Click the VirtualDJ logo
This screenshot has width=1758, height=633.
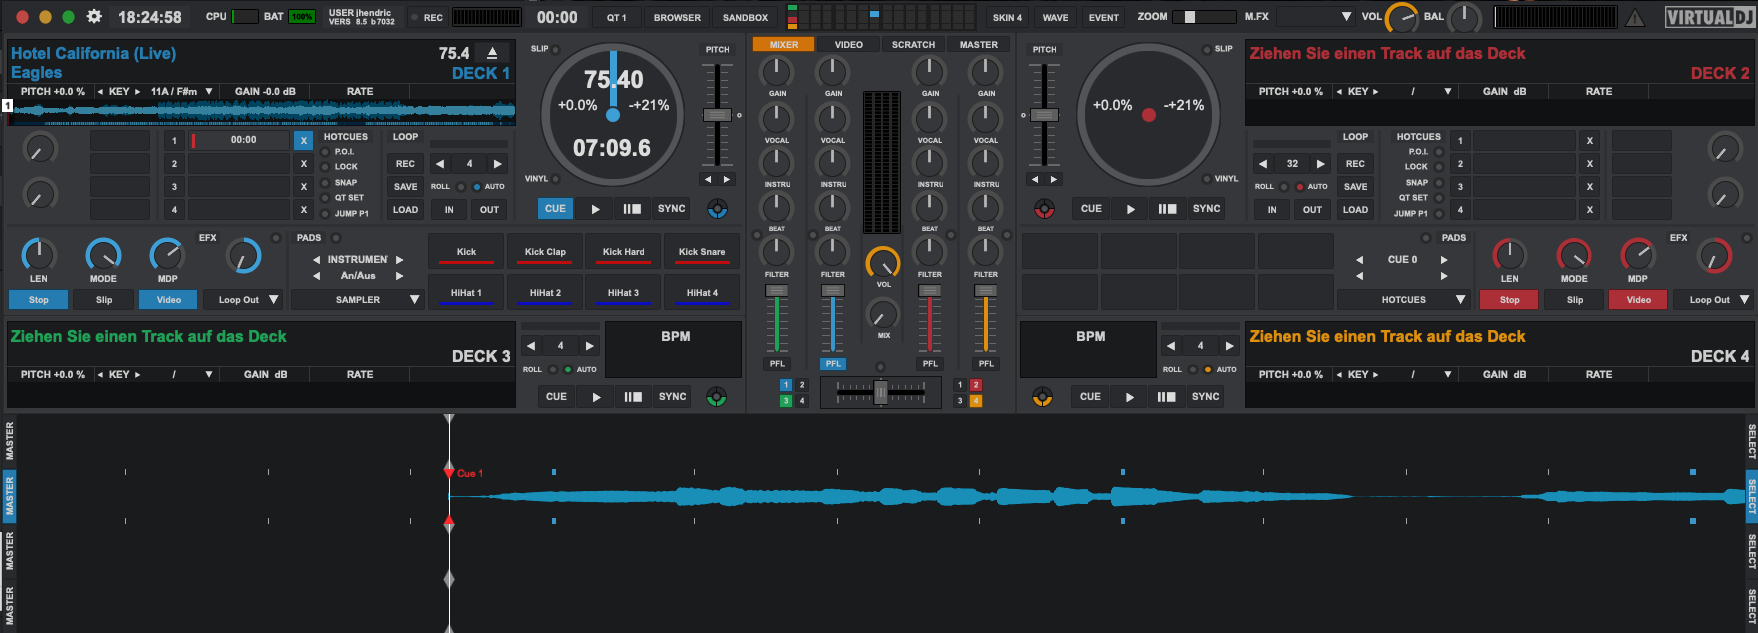pos(1708,17)
